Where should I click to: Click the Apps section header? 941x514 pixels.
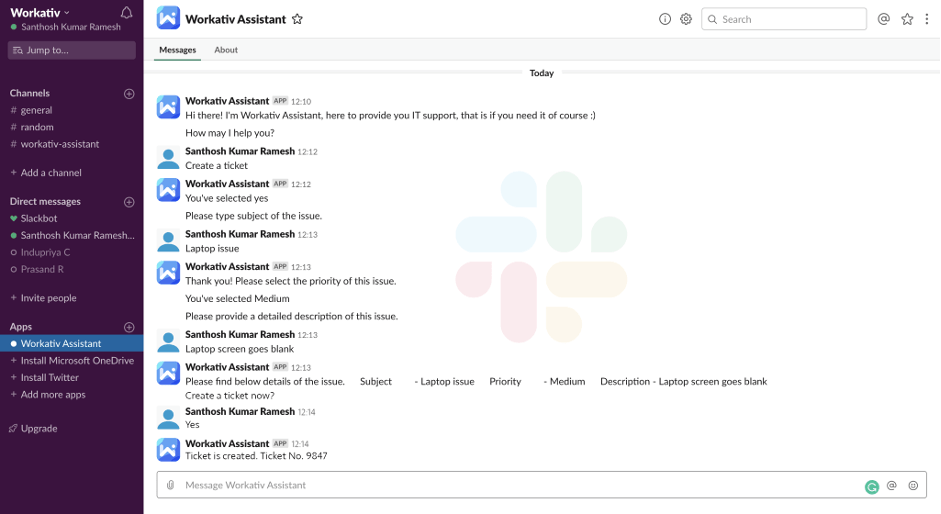[20, 327]
